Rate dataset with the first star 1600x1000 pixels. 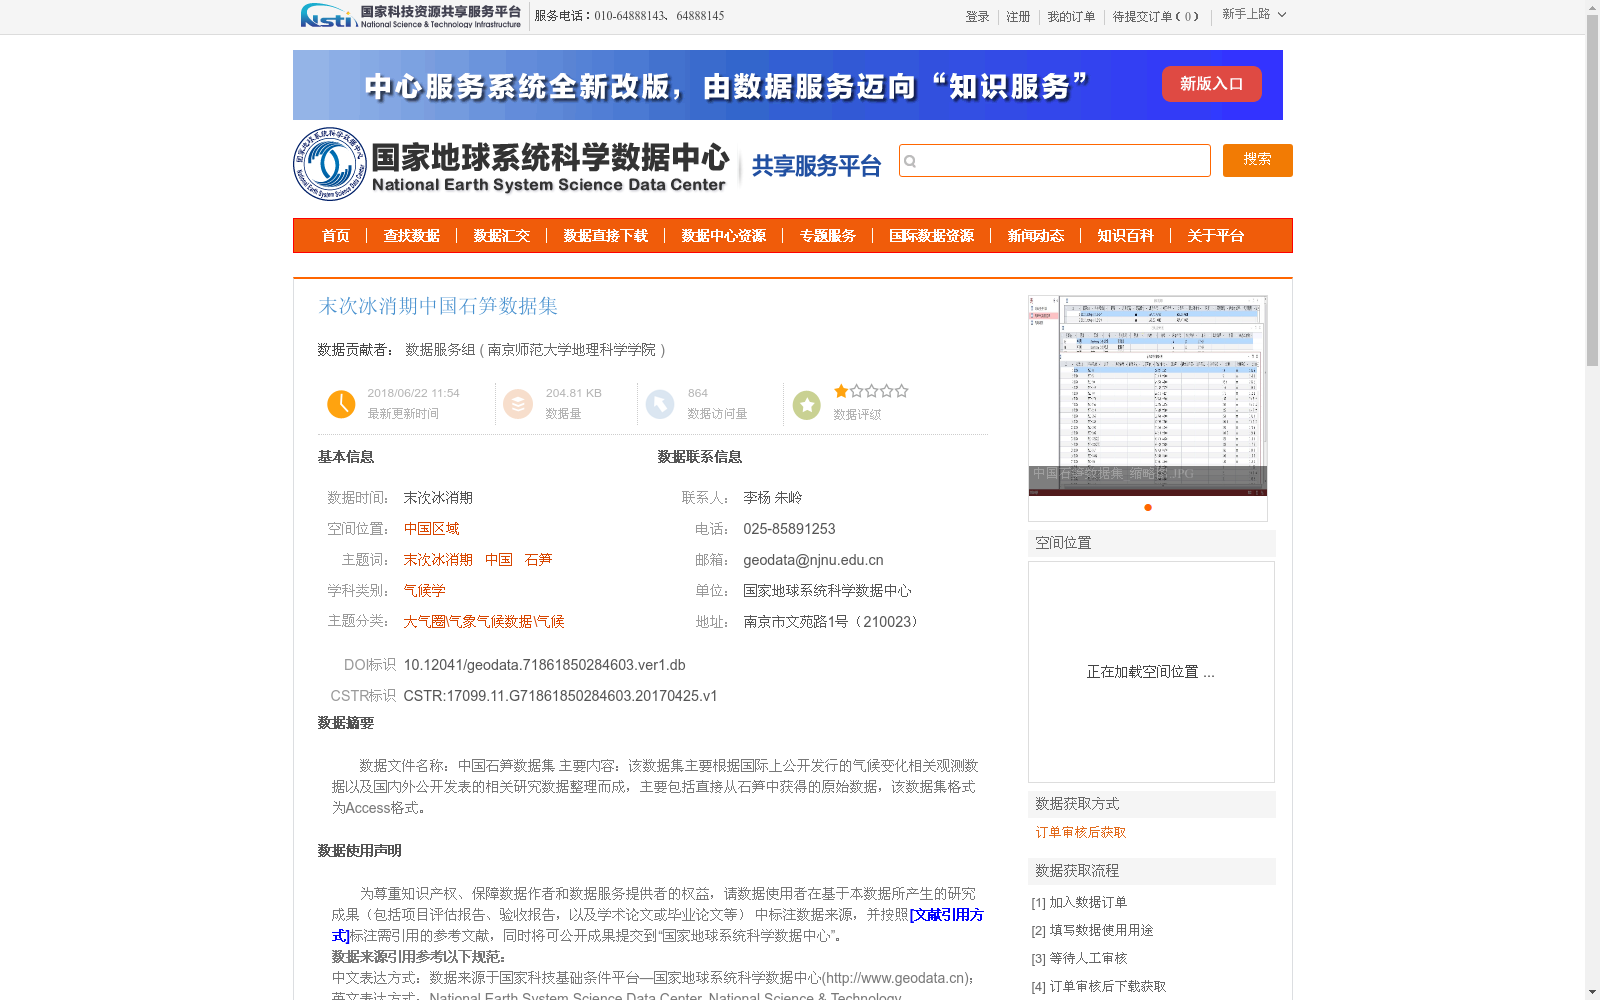[841, 391]
